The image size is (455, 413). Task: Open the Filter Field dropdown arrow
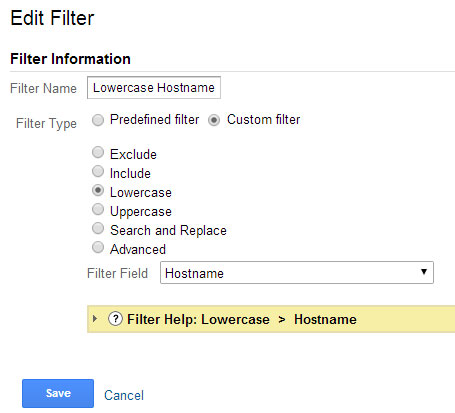(x=424, y=272)
